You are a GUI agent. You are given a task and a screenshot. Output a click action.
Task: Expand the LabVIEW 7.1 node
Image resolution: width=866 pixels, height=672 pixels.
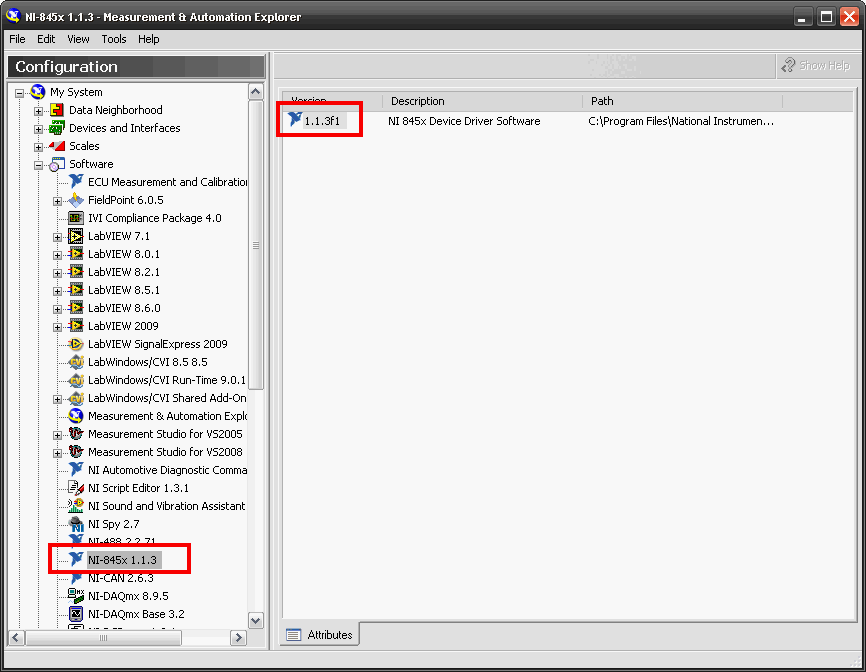click(x=57, y=237)
